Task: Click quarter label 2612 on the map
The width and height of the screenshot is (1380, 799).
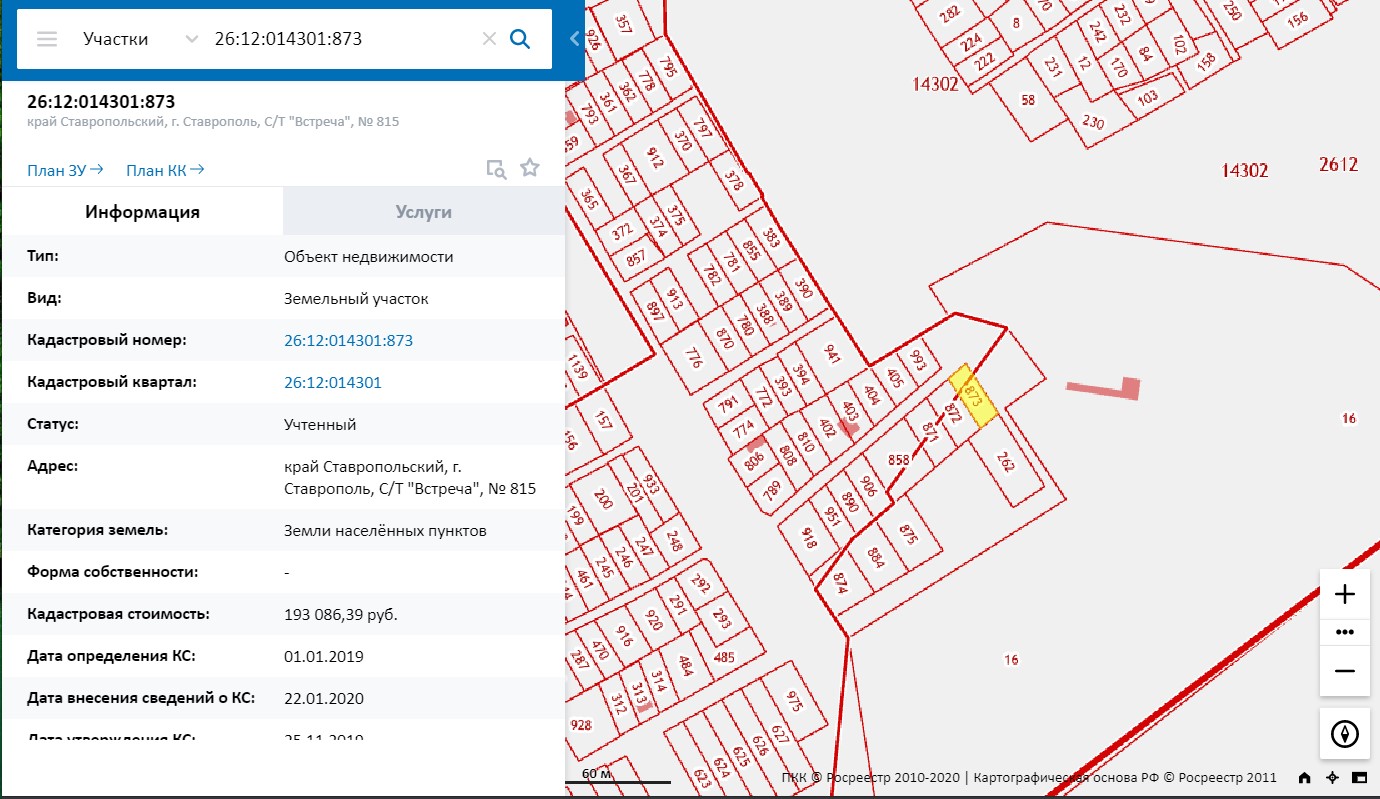Action: coord(1338,164)
